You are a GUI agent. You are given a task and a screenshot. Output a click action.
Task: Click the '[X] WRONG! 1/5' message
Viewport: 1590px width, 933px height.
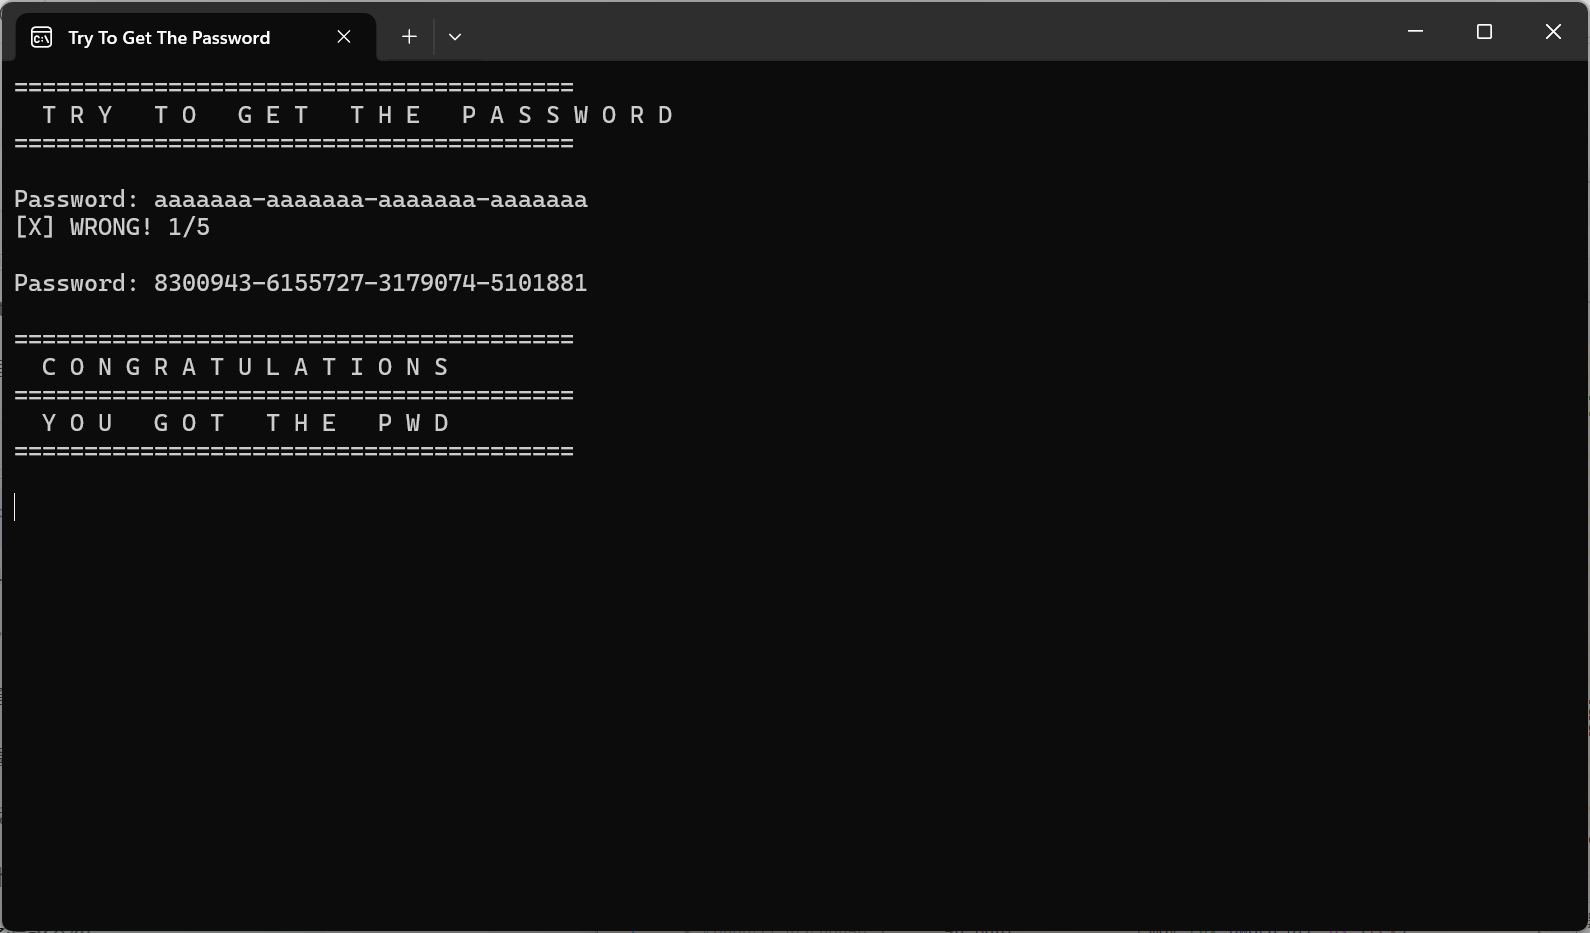pyautogui.click(x=112, y=227)
